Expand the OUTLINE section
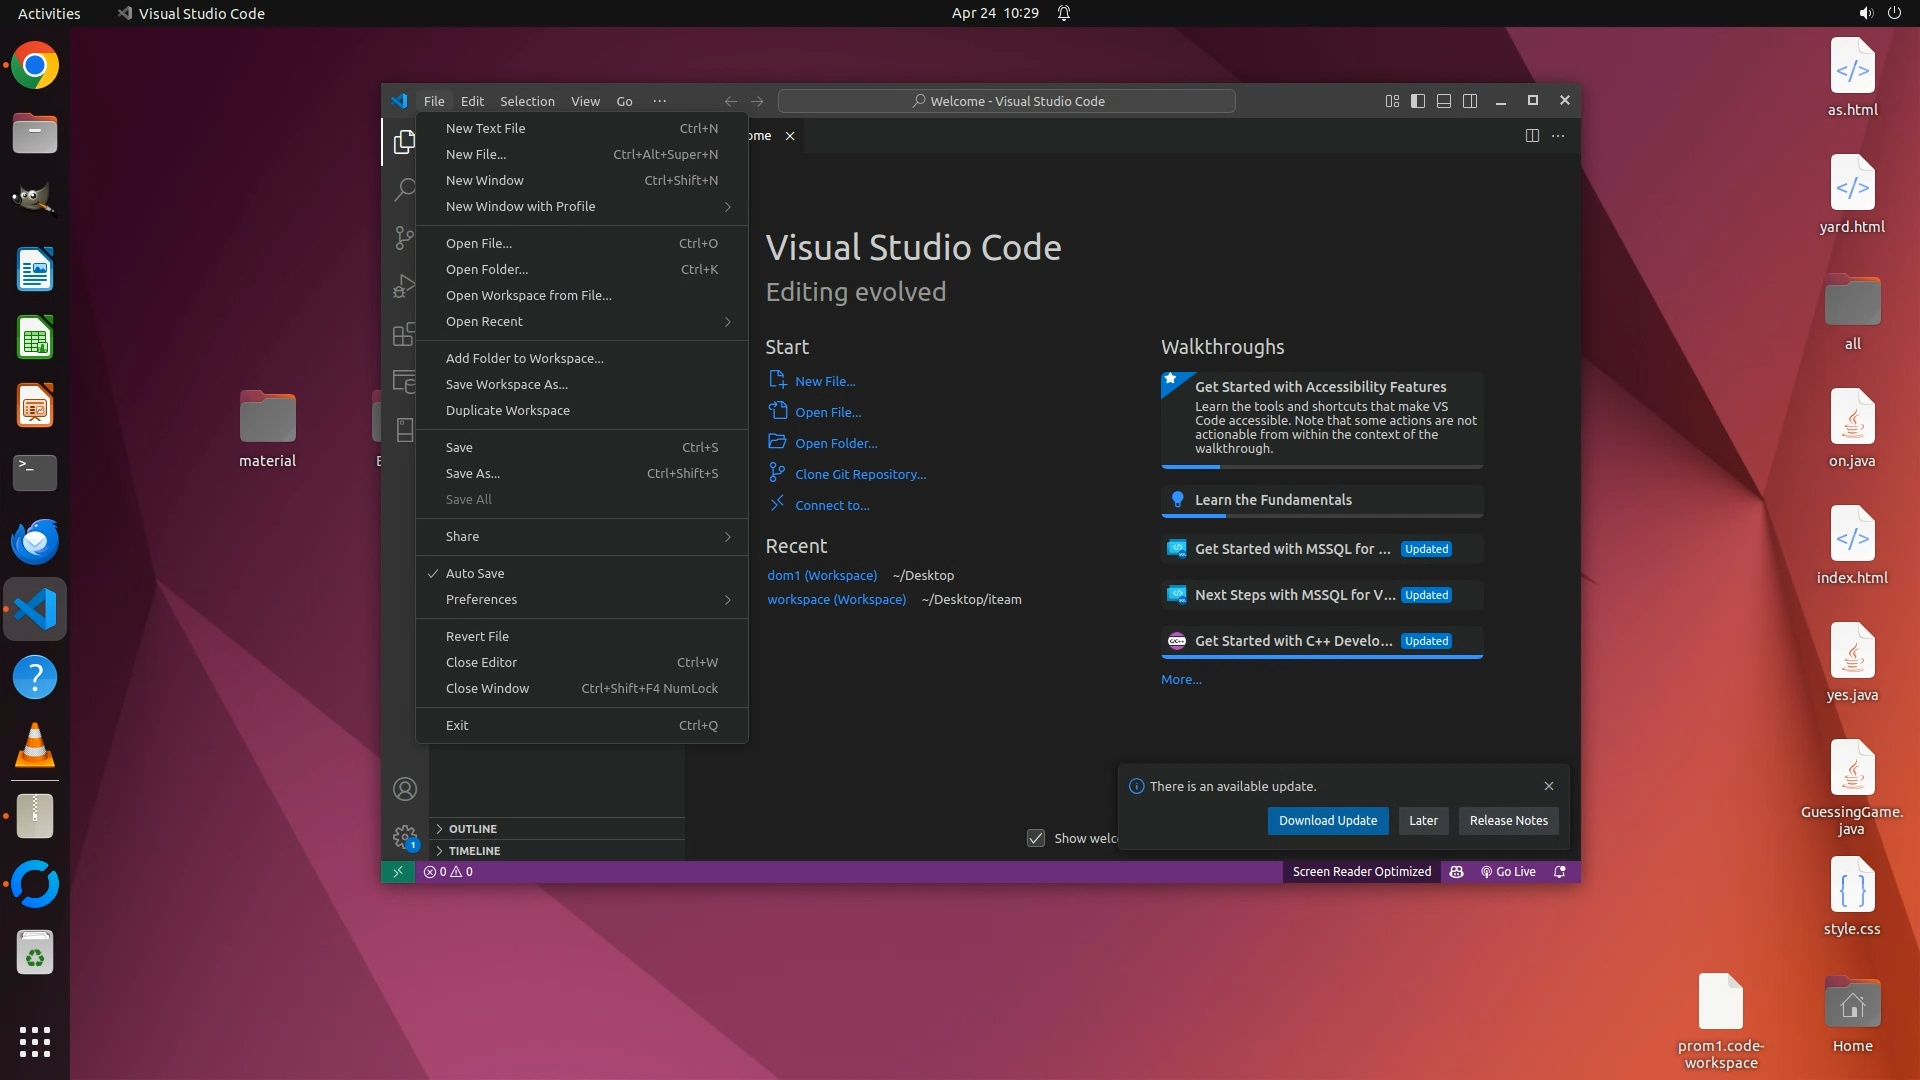The image size is (1920, 1080). click(x=473, y=829)
